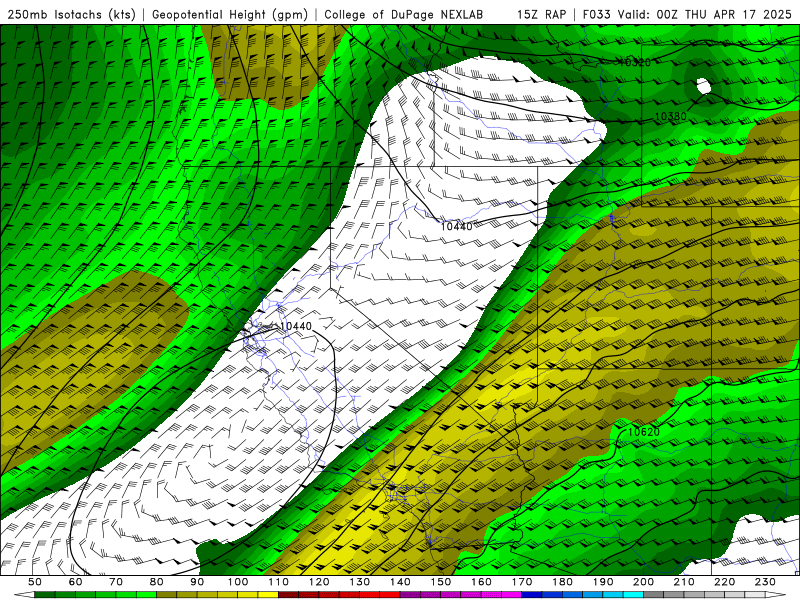Click the 'F033' forecast hour text
This screenshot has width=800, height=600.
(596, 14)
